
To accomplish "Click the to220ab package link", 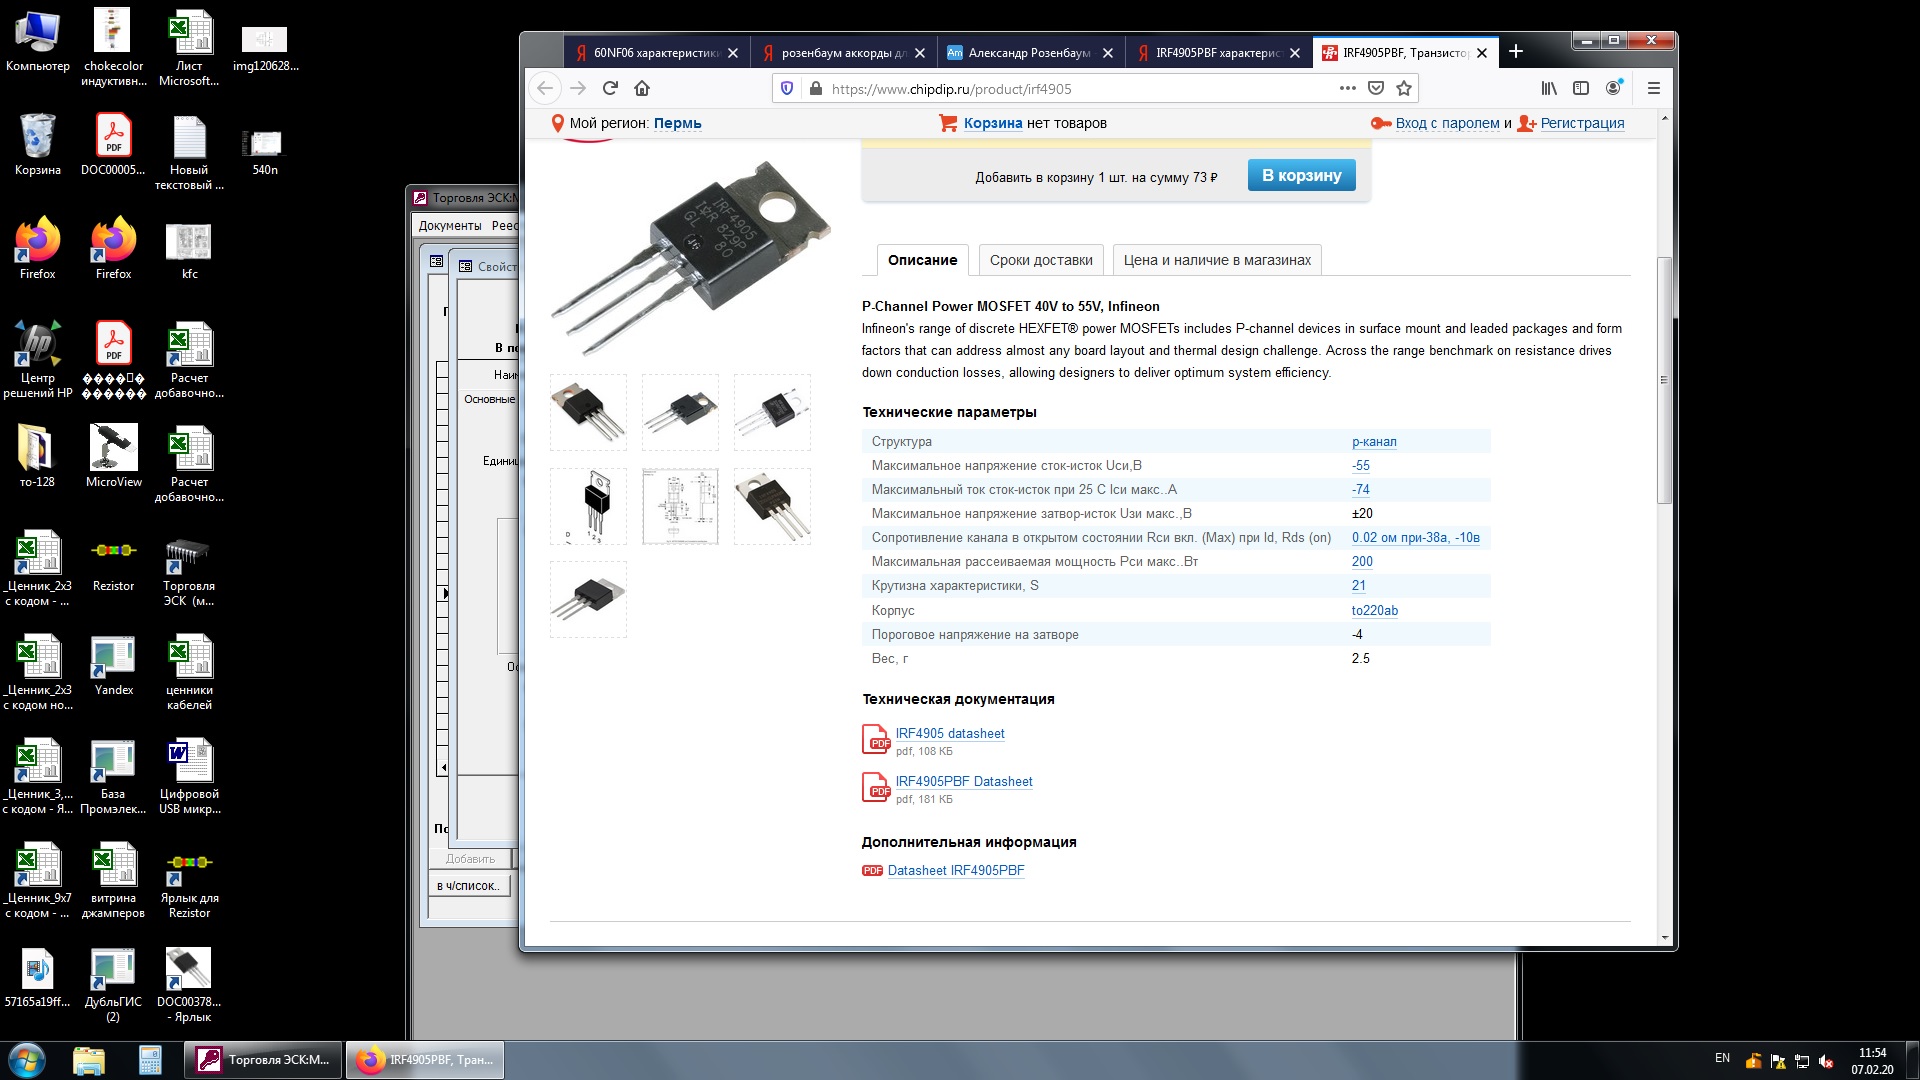I will tap(1375, 610).
